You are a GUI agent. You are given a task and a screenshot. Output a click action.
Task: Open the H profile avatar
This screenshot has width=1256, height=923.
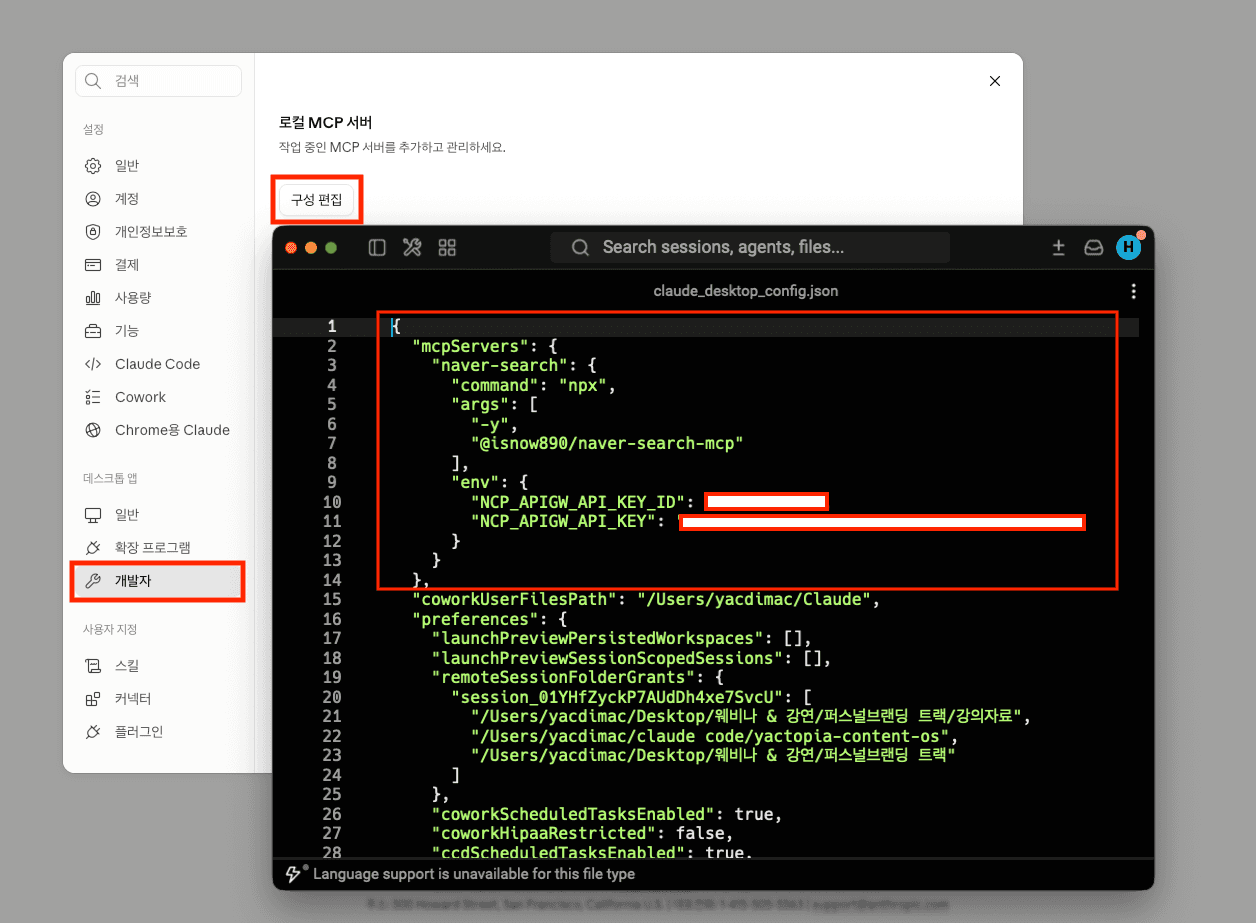1129,247
